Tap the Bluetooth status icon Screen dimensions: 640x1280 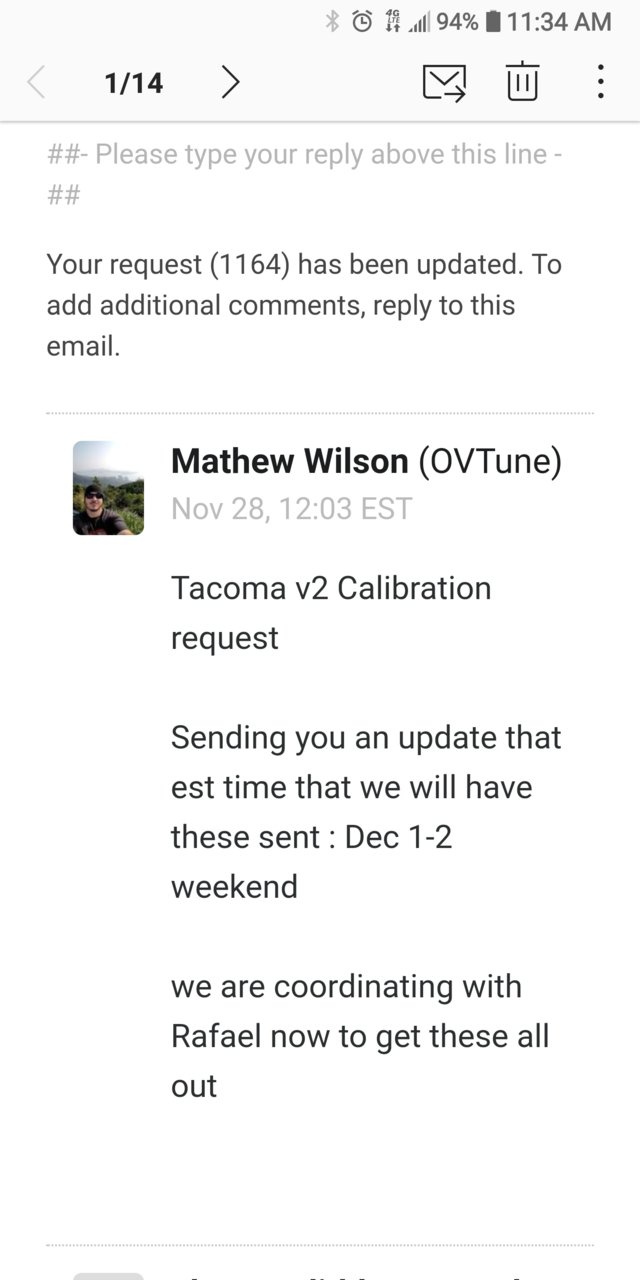pyautogui.click(x=333, y=21)
